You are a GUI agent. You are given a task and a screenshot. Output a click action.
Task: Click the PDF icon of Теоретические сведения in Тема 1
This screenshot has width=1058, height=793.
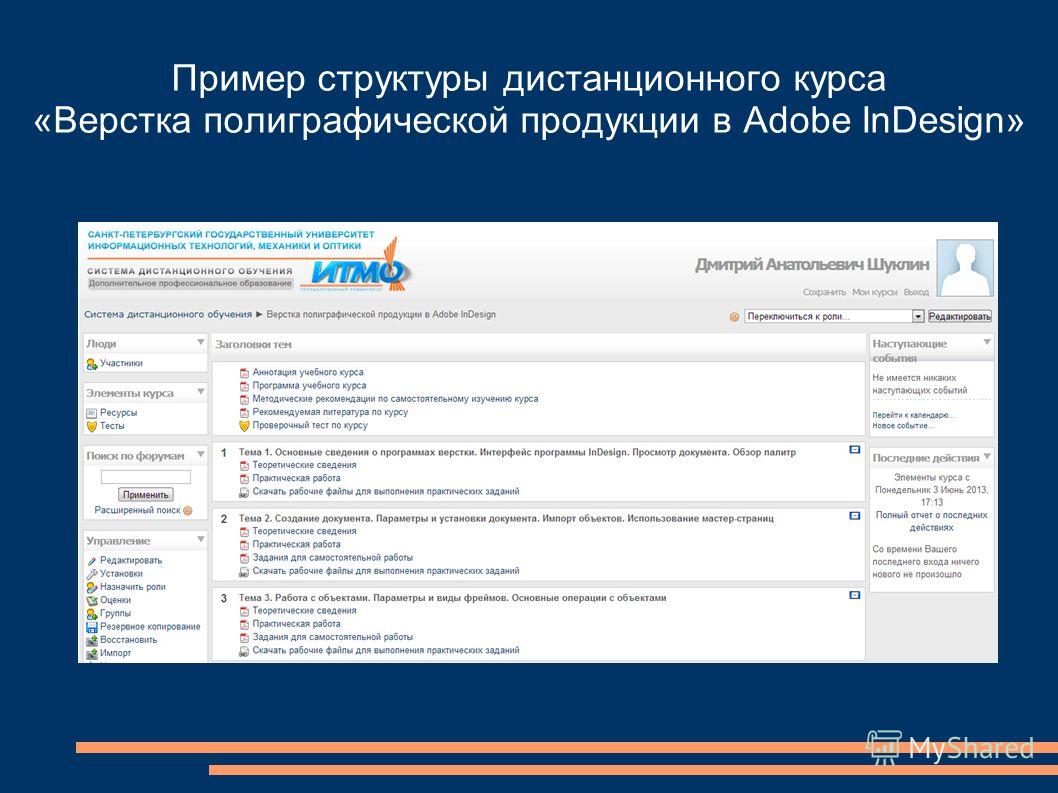coord(244,465)
